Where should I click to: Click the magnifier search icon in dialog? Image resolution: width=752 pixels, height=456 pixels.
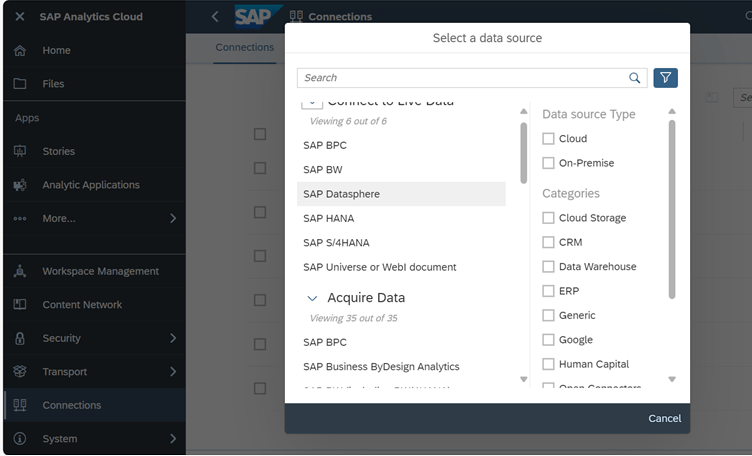634,78
